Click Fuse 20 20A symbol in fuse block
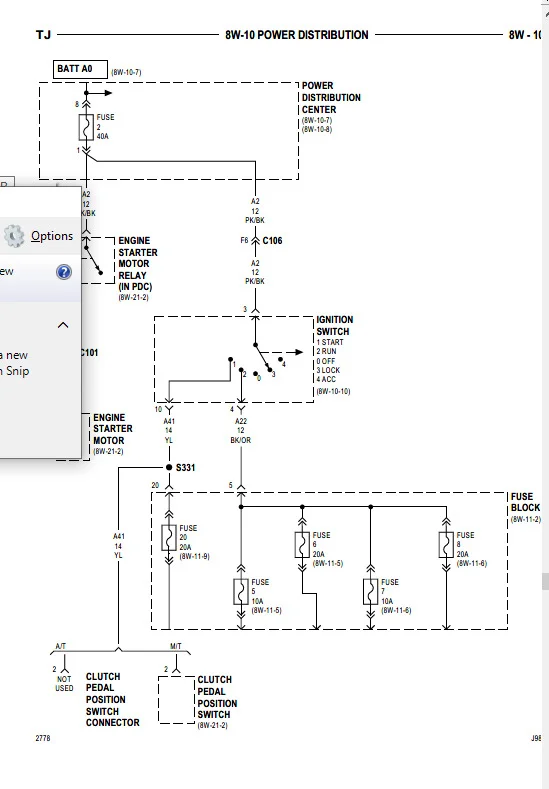 pos(169,538)
